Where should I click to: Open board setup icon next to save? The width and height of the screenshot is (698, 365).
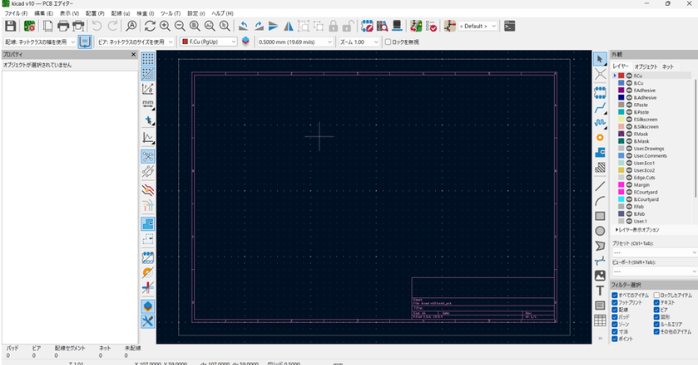29,26
